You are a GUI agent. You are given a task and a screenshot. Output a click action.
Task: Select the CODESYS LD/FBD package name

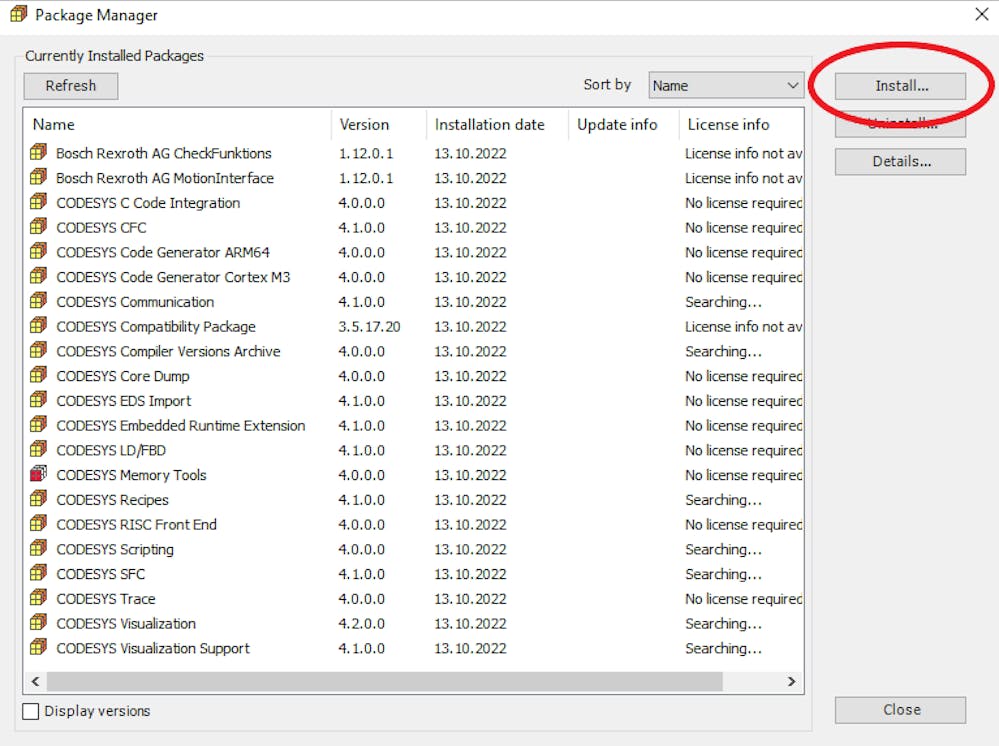pyautogui.click(x=111, y=450)
